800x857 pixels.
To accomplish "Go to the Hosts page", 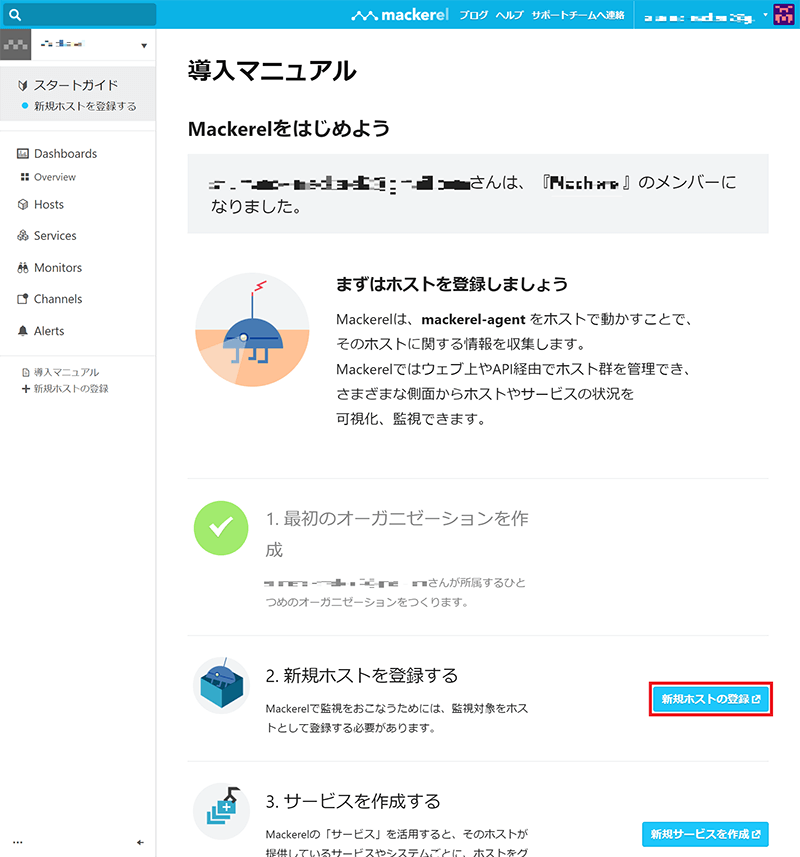I will [48, 205].
